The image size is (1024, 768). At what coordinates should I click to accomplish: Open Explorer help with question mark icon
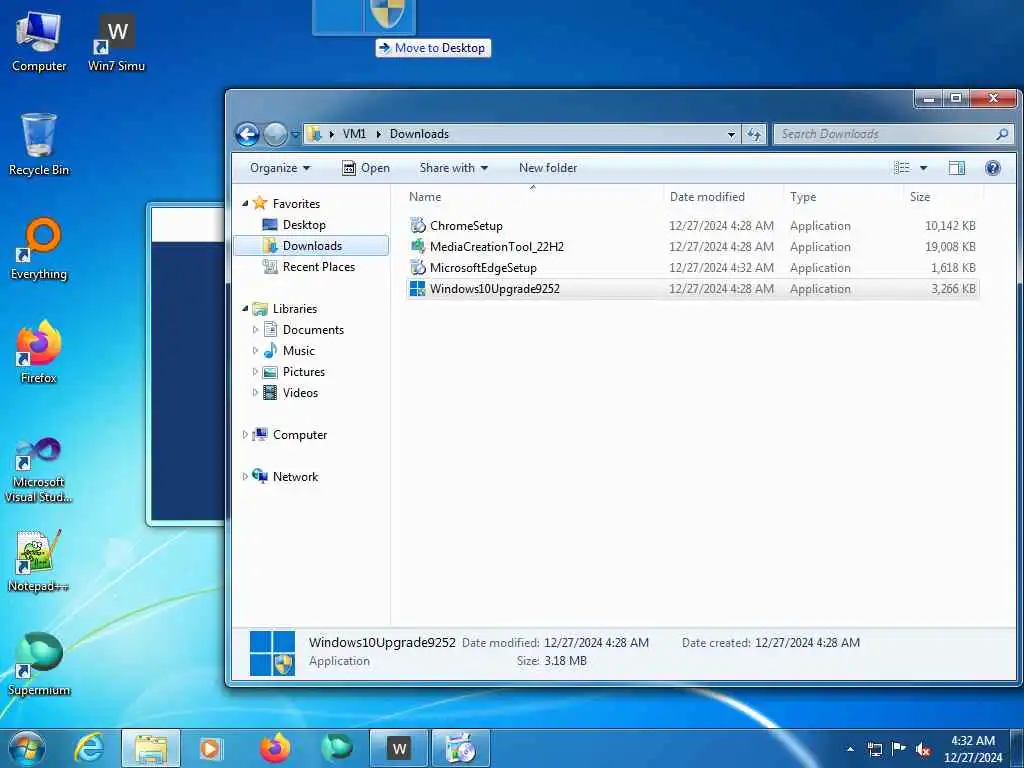993,168
